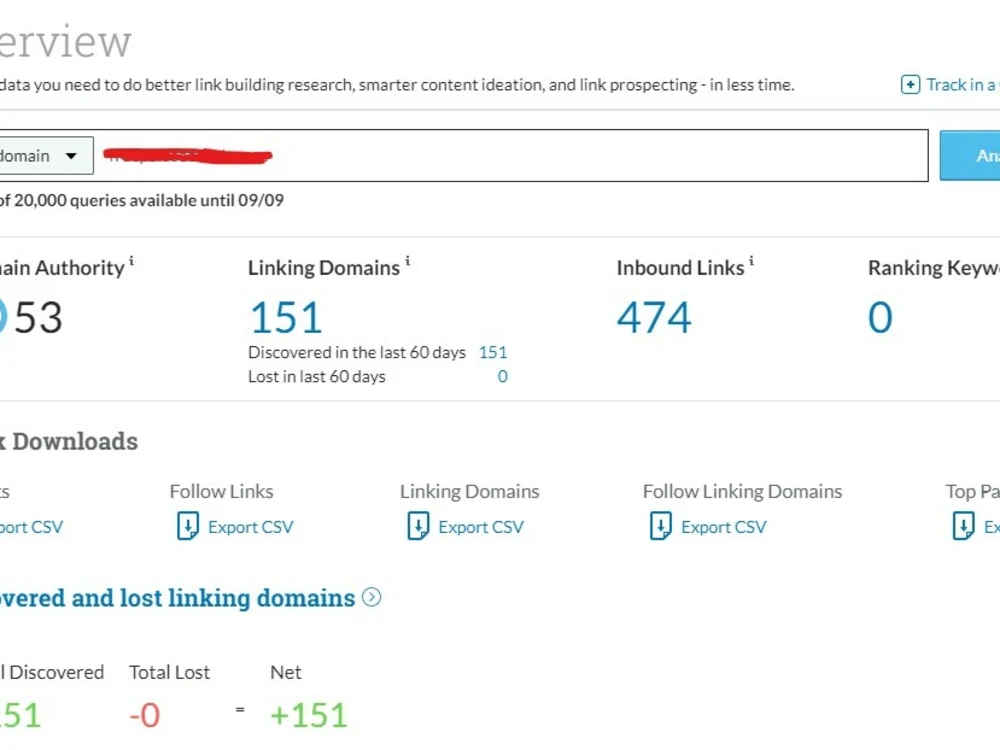
Task: Select the Domain Authority score 53
Action: (38, 318)
